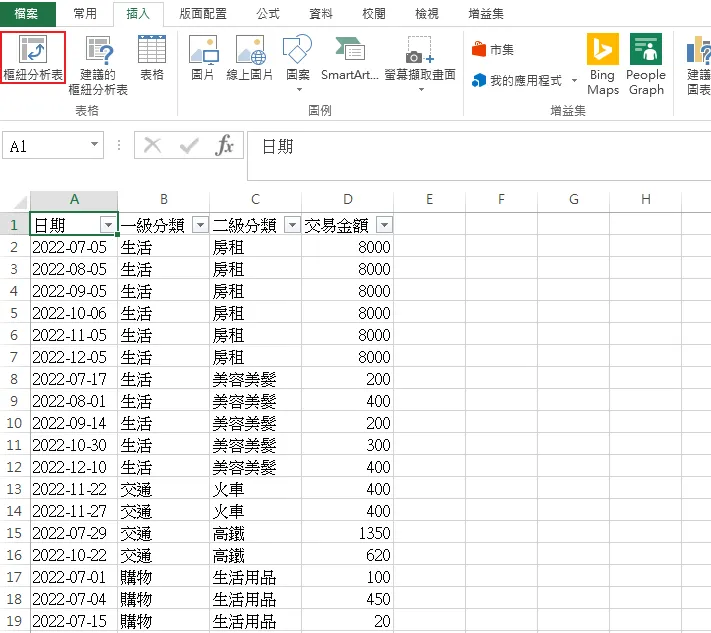Insert Online Pictures (線上圖片)
Image resolution: width=711 pixels, height=633 pixels.
point(250,58)
